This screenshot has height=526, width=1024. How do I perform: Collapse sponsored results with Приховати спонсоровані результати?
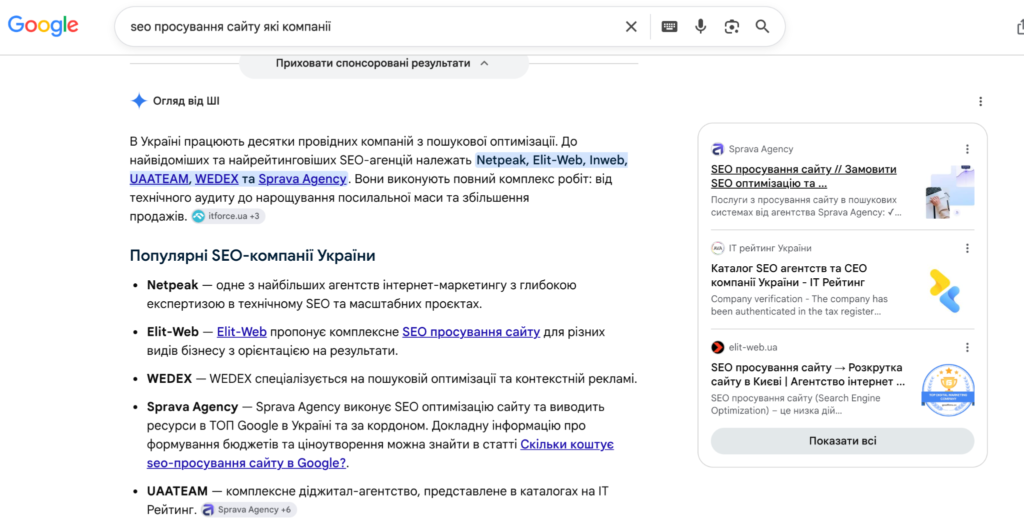(383, 63)
